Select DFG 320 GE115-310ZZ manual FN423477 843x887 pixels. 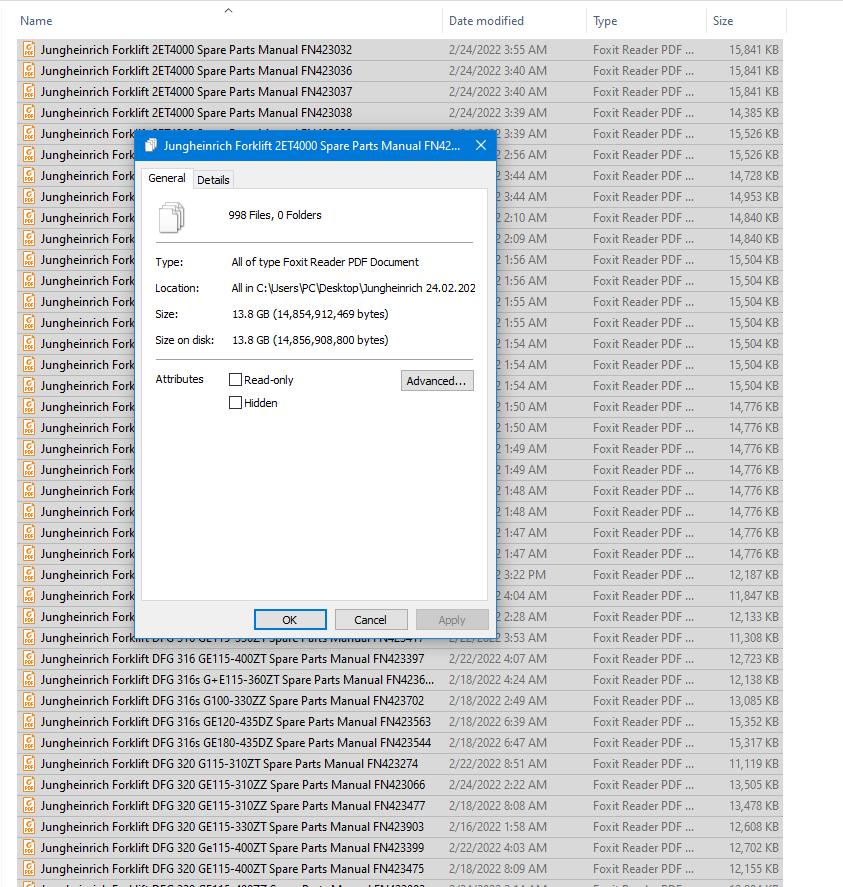point(233,806)
